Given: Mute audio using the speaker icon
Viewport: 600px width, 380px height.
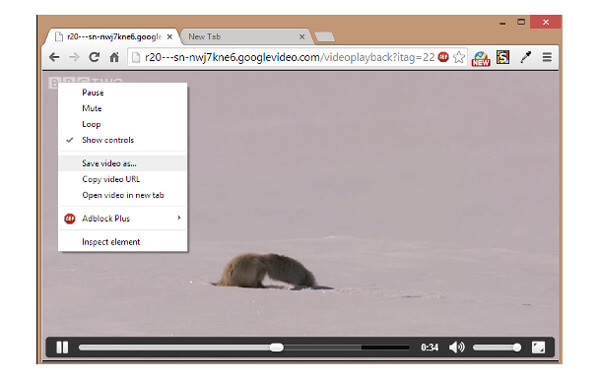Looking at the screenshot, I should tap(457, 347).
